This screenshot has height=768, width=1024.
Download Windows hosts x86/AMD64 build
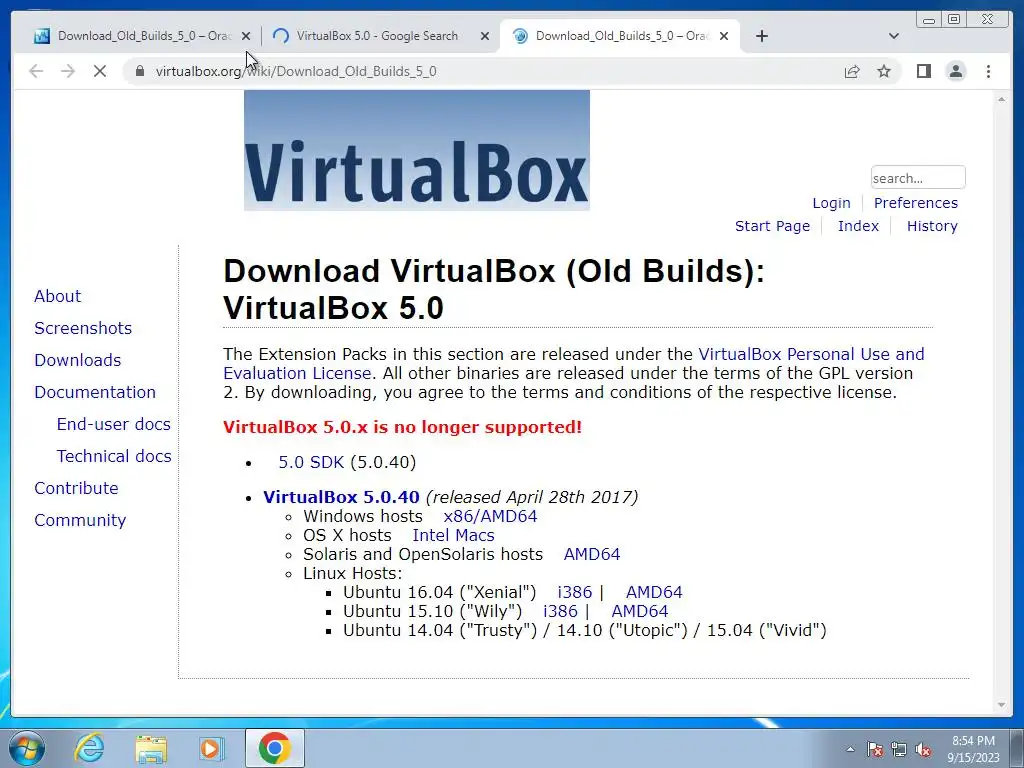point(490,516)
